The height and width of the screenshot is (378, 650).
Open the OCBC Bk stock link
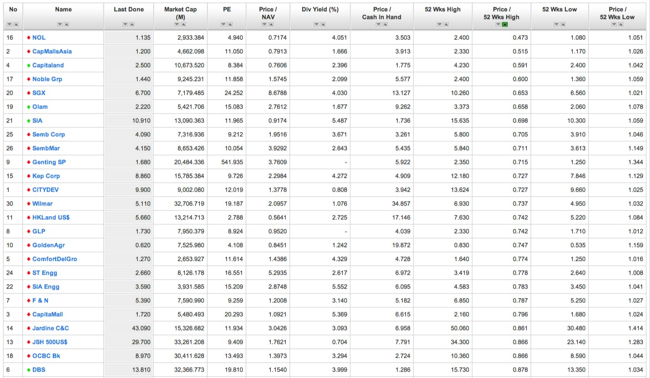click(46, 356)
